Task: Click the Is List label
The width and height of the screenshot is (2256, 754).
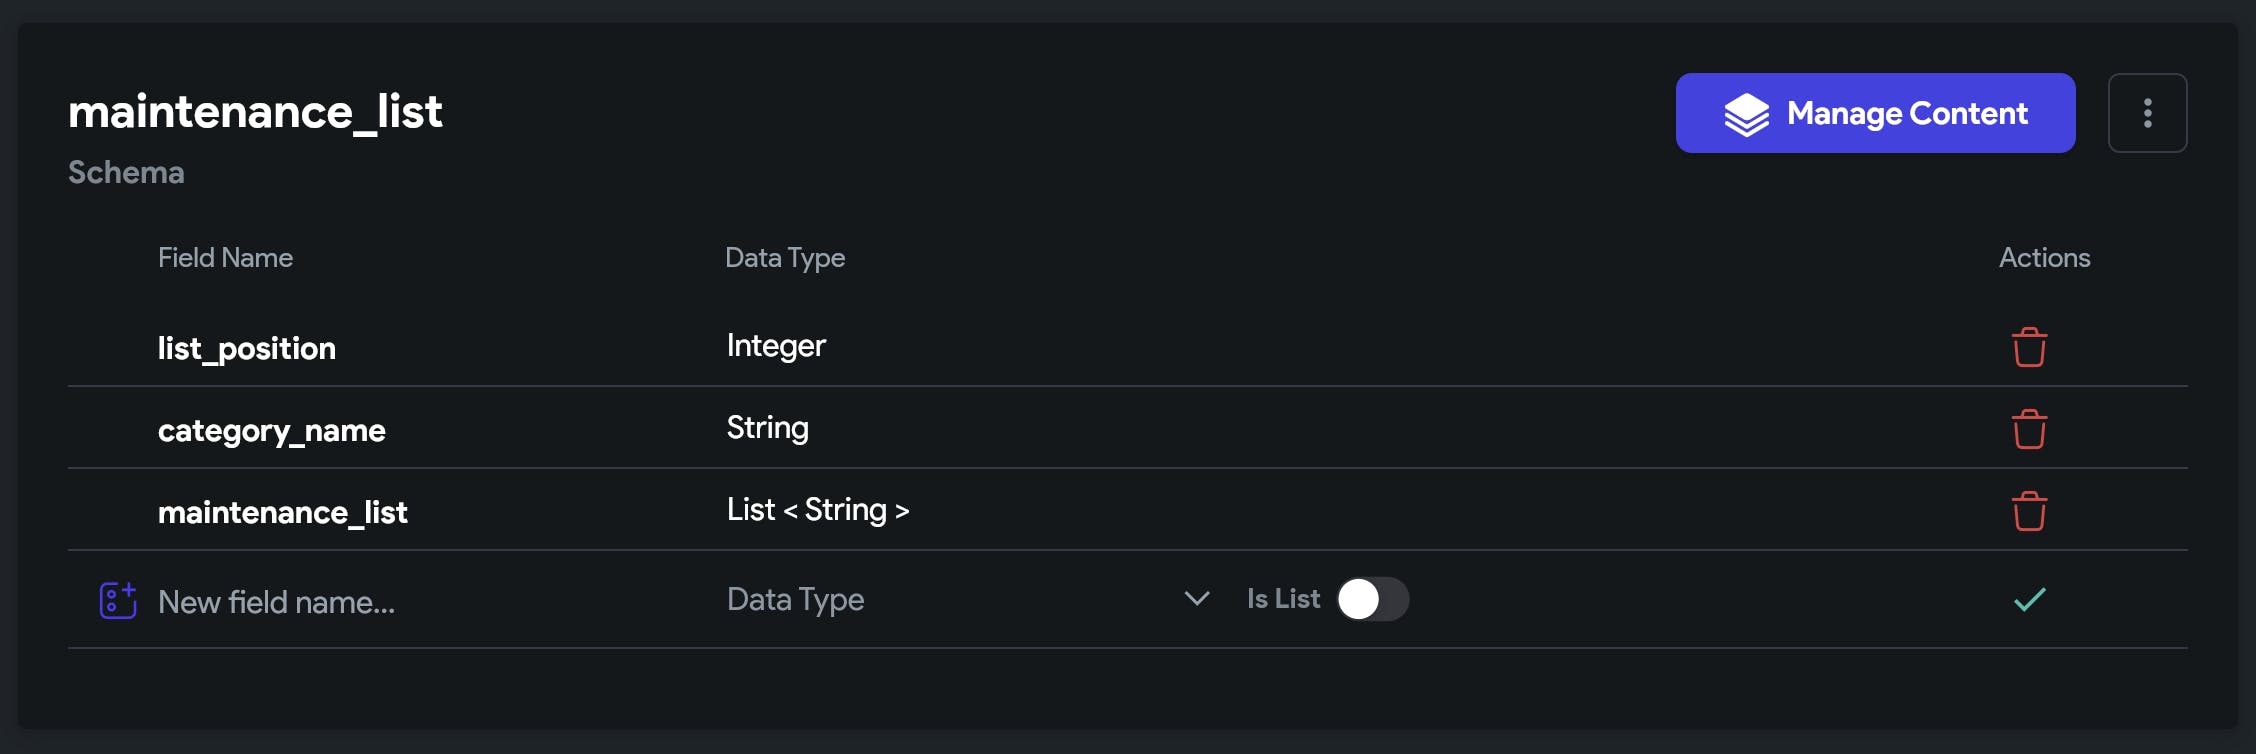Action: (1283, 599)
